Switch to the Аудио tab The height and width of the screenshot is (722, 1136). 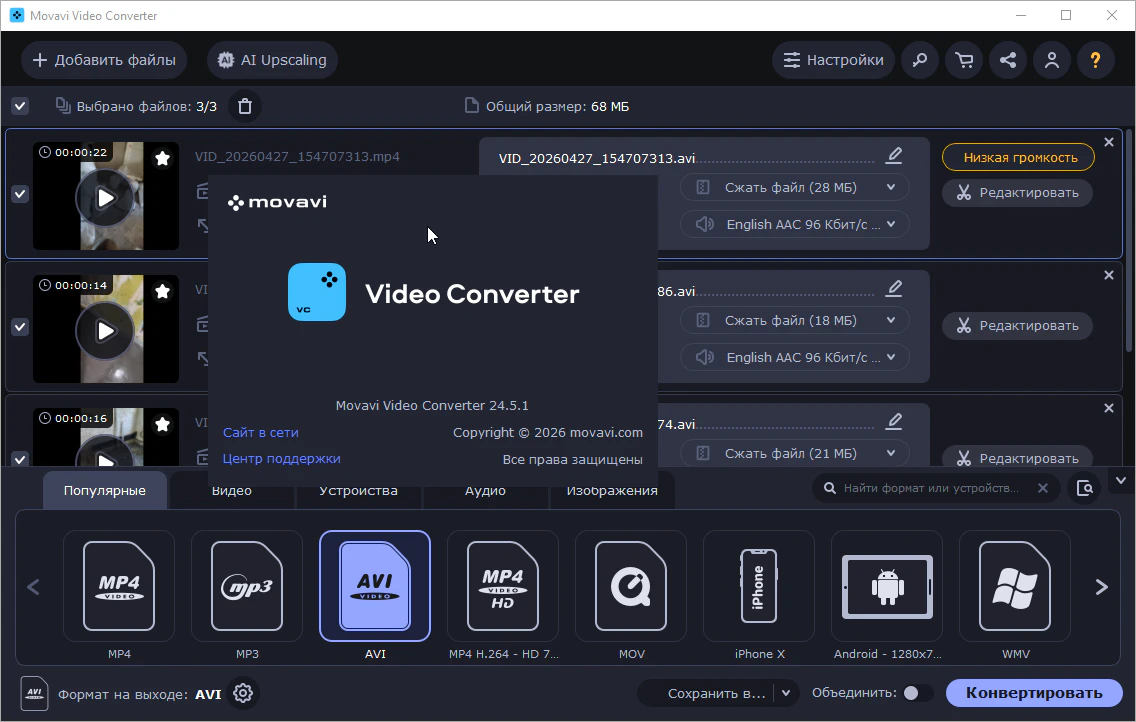point(485,490)
